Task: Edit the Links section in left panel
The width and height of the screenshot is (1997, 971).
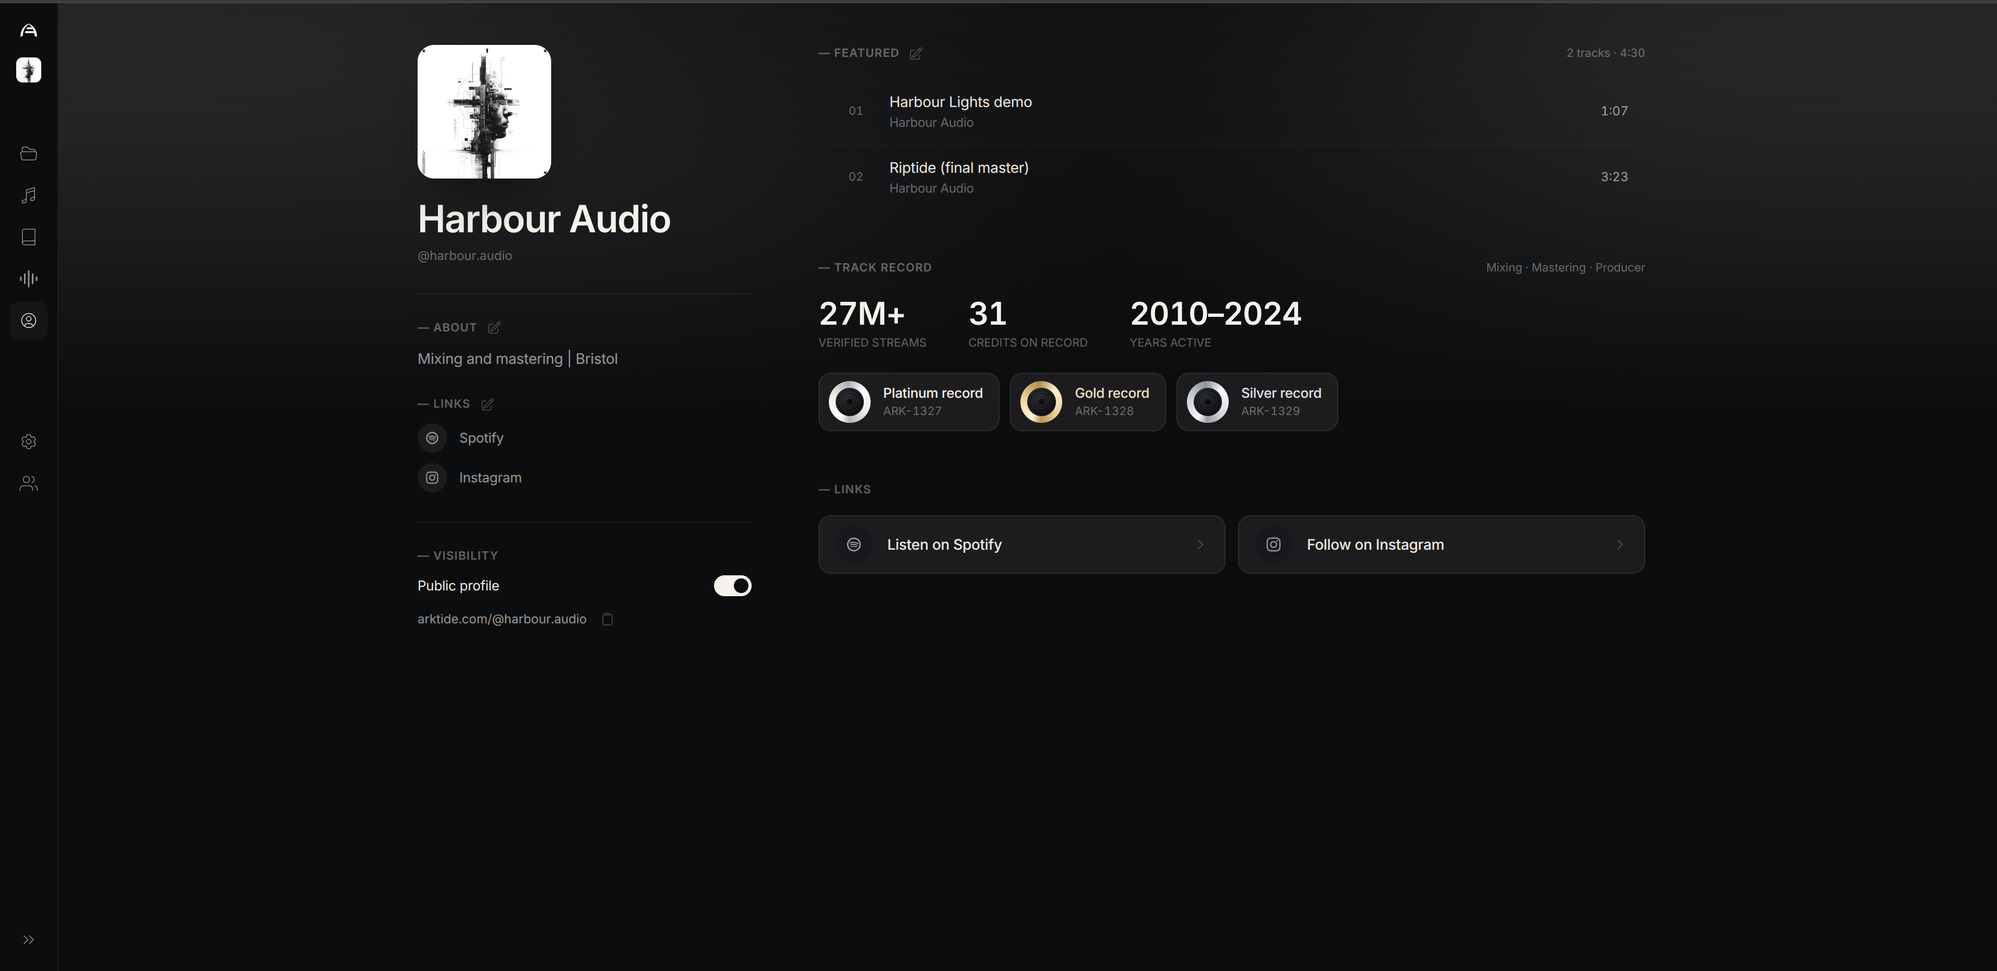Action: coord(487,405)
